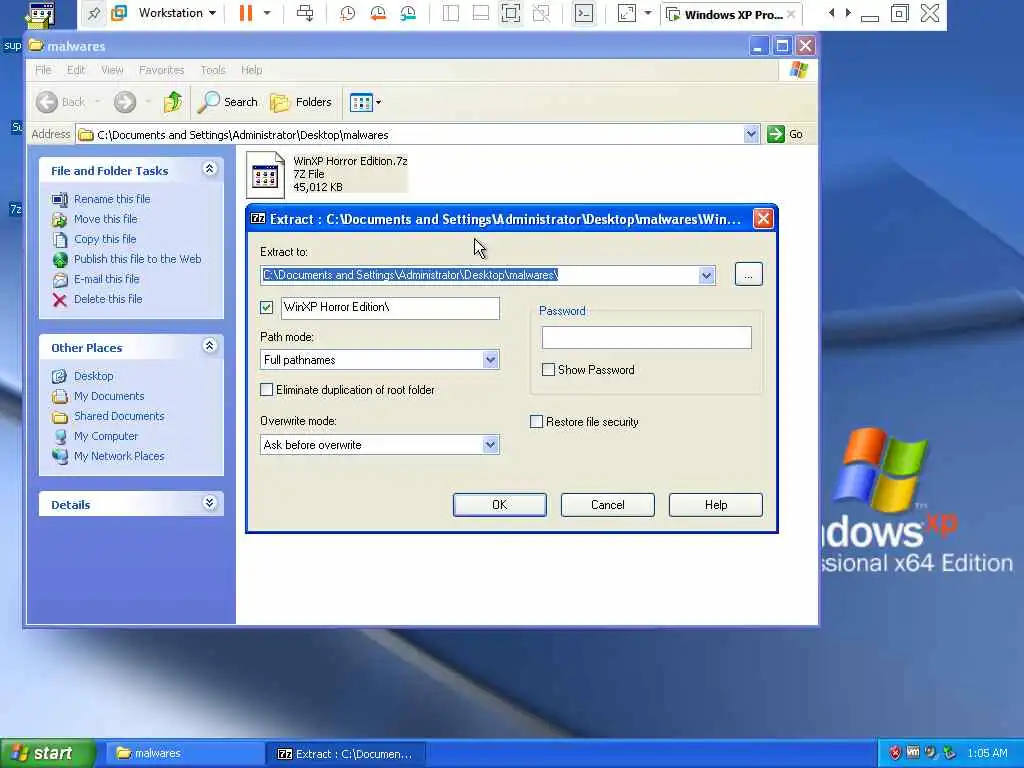Enter full screen mode
The height and width of the screenshot is (768, 1024).
tap(511, 13)
